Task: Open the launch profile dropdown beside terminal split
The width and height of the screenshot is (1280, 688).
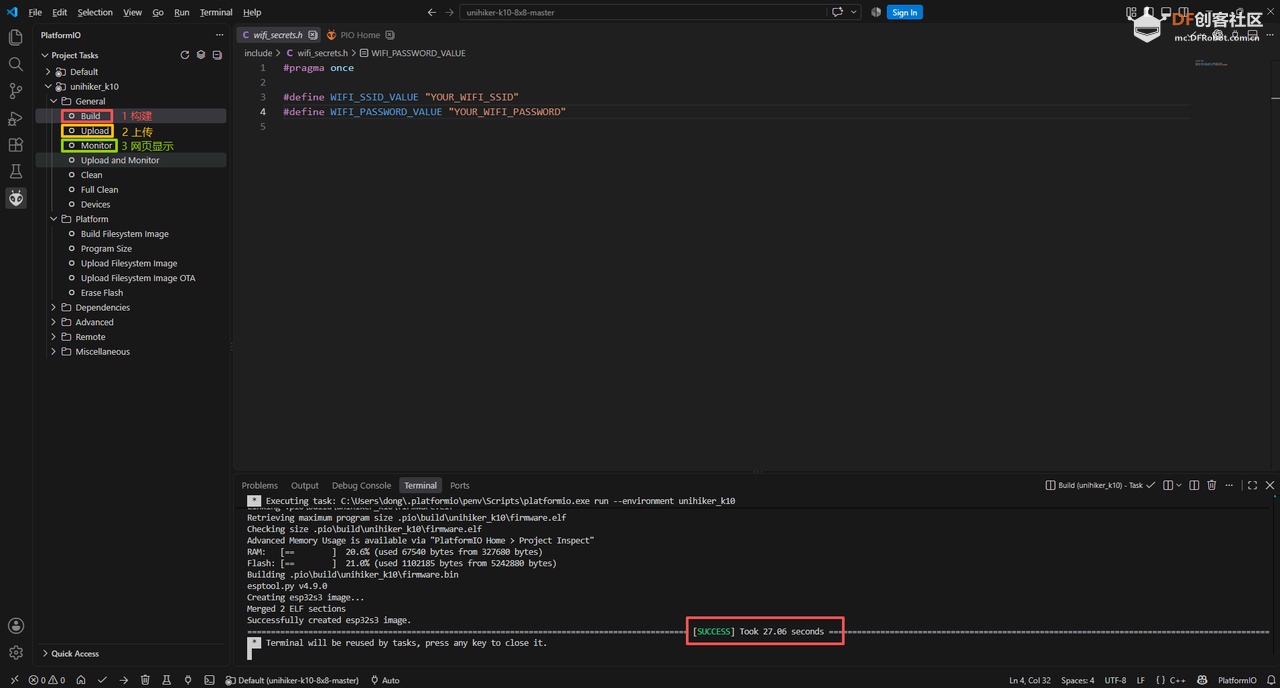Action: point(1177,485)
